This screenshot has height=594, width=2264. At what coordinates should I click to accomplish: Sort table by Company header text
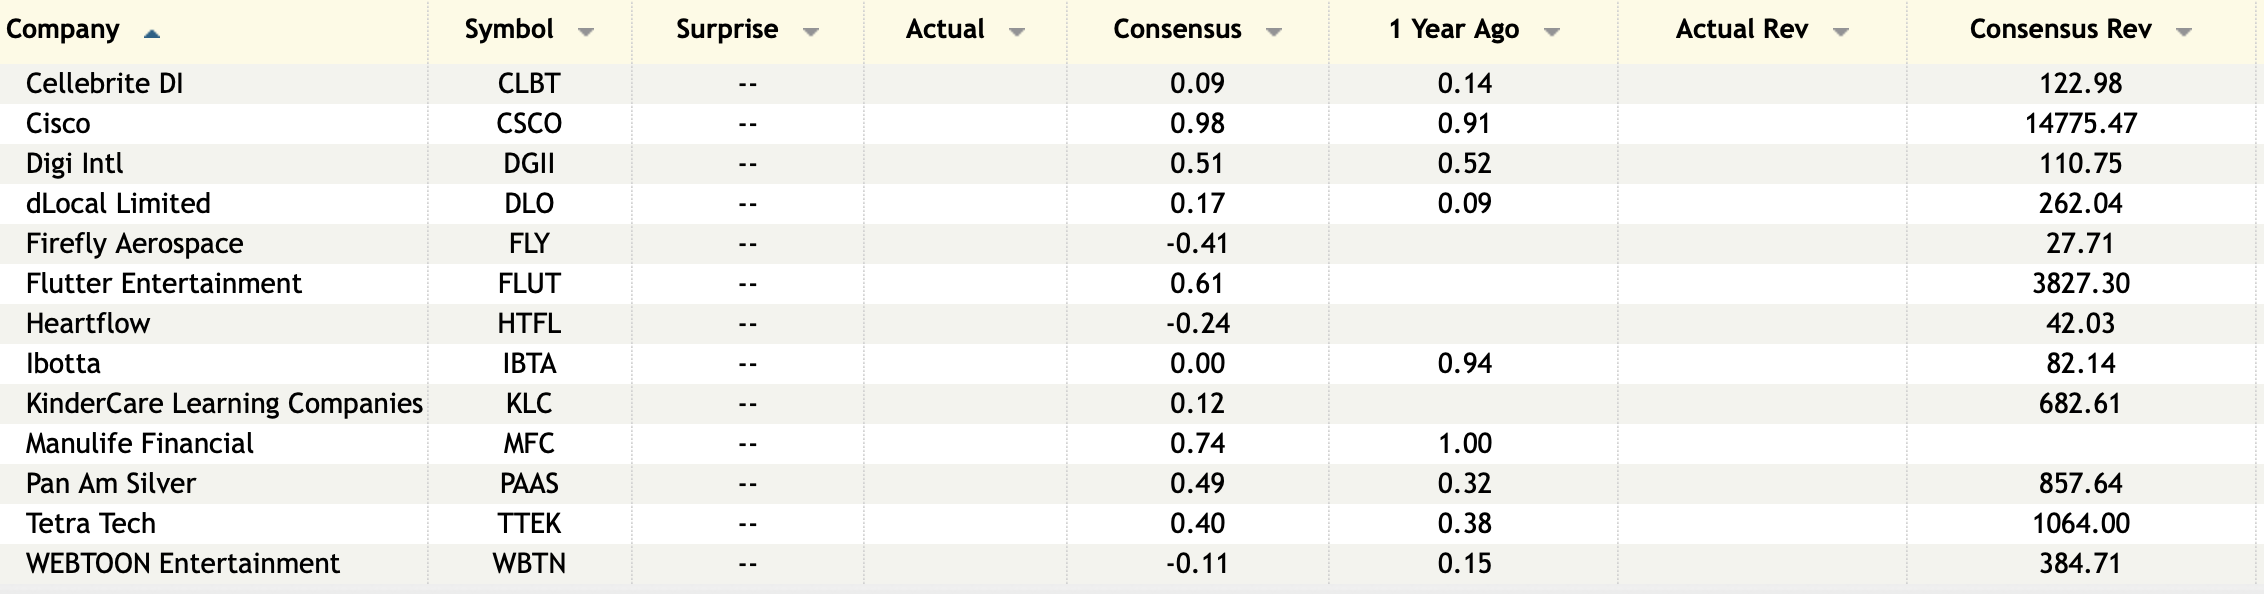[x=63, y=30]
